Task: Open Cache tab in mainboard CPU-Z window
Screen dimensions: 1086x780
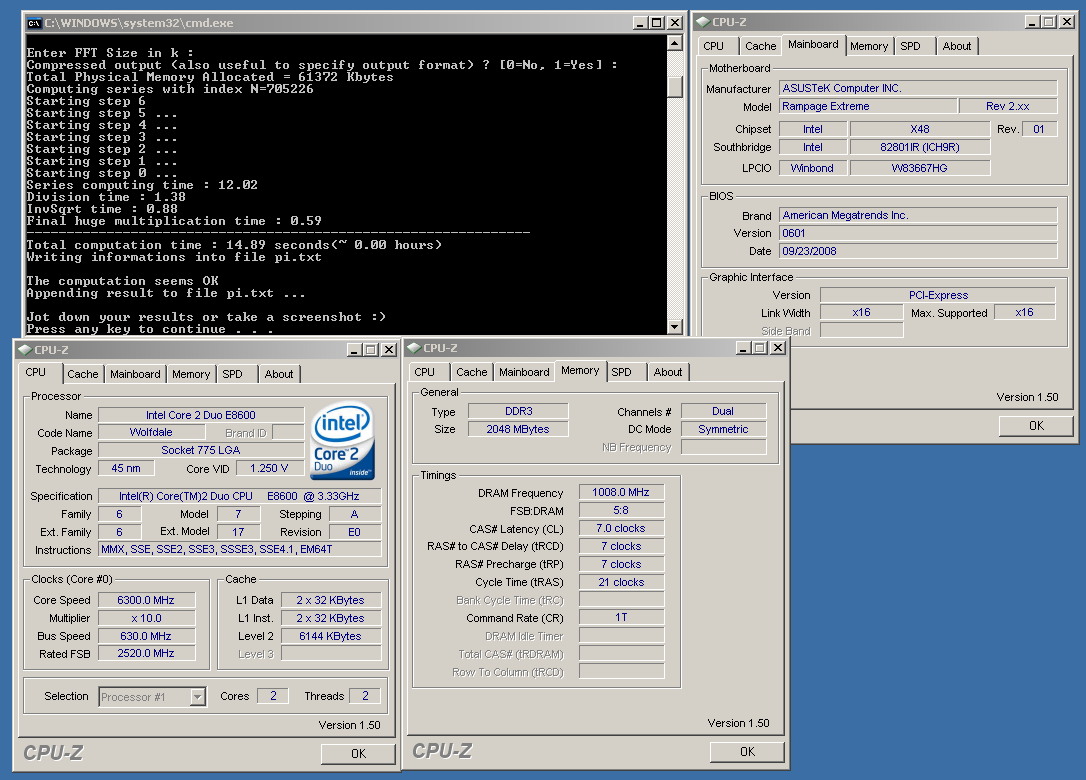Action: tap(760, 46)
